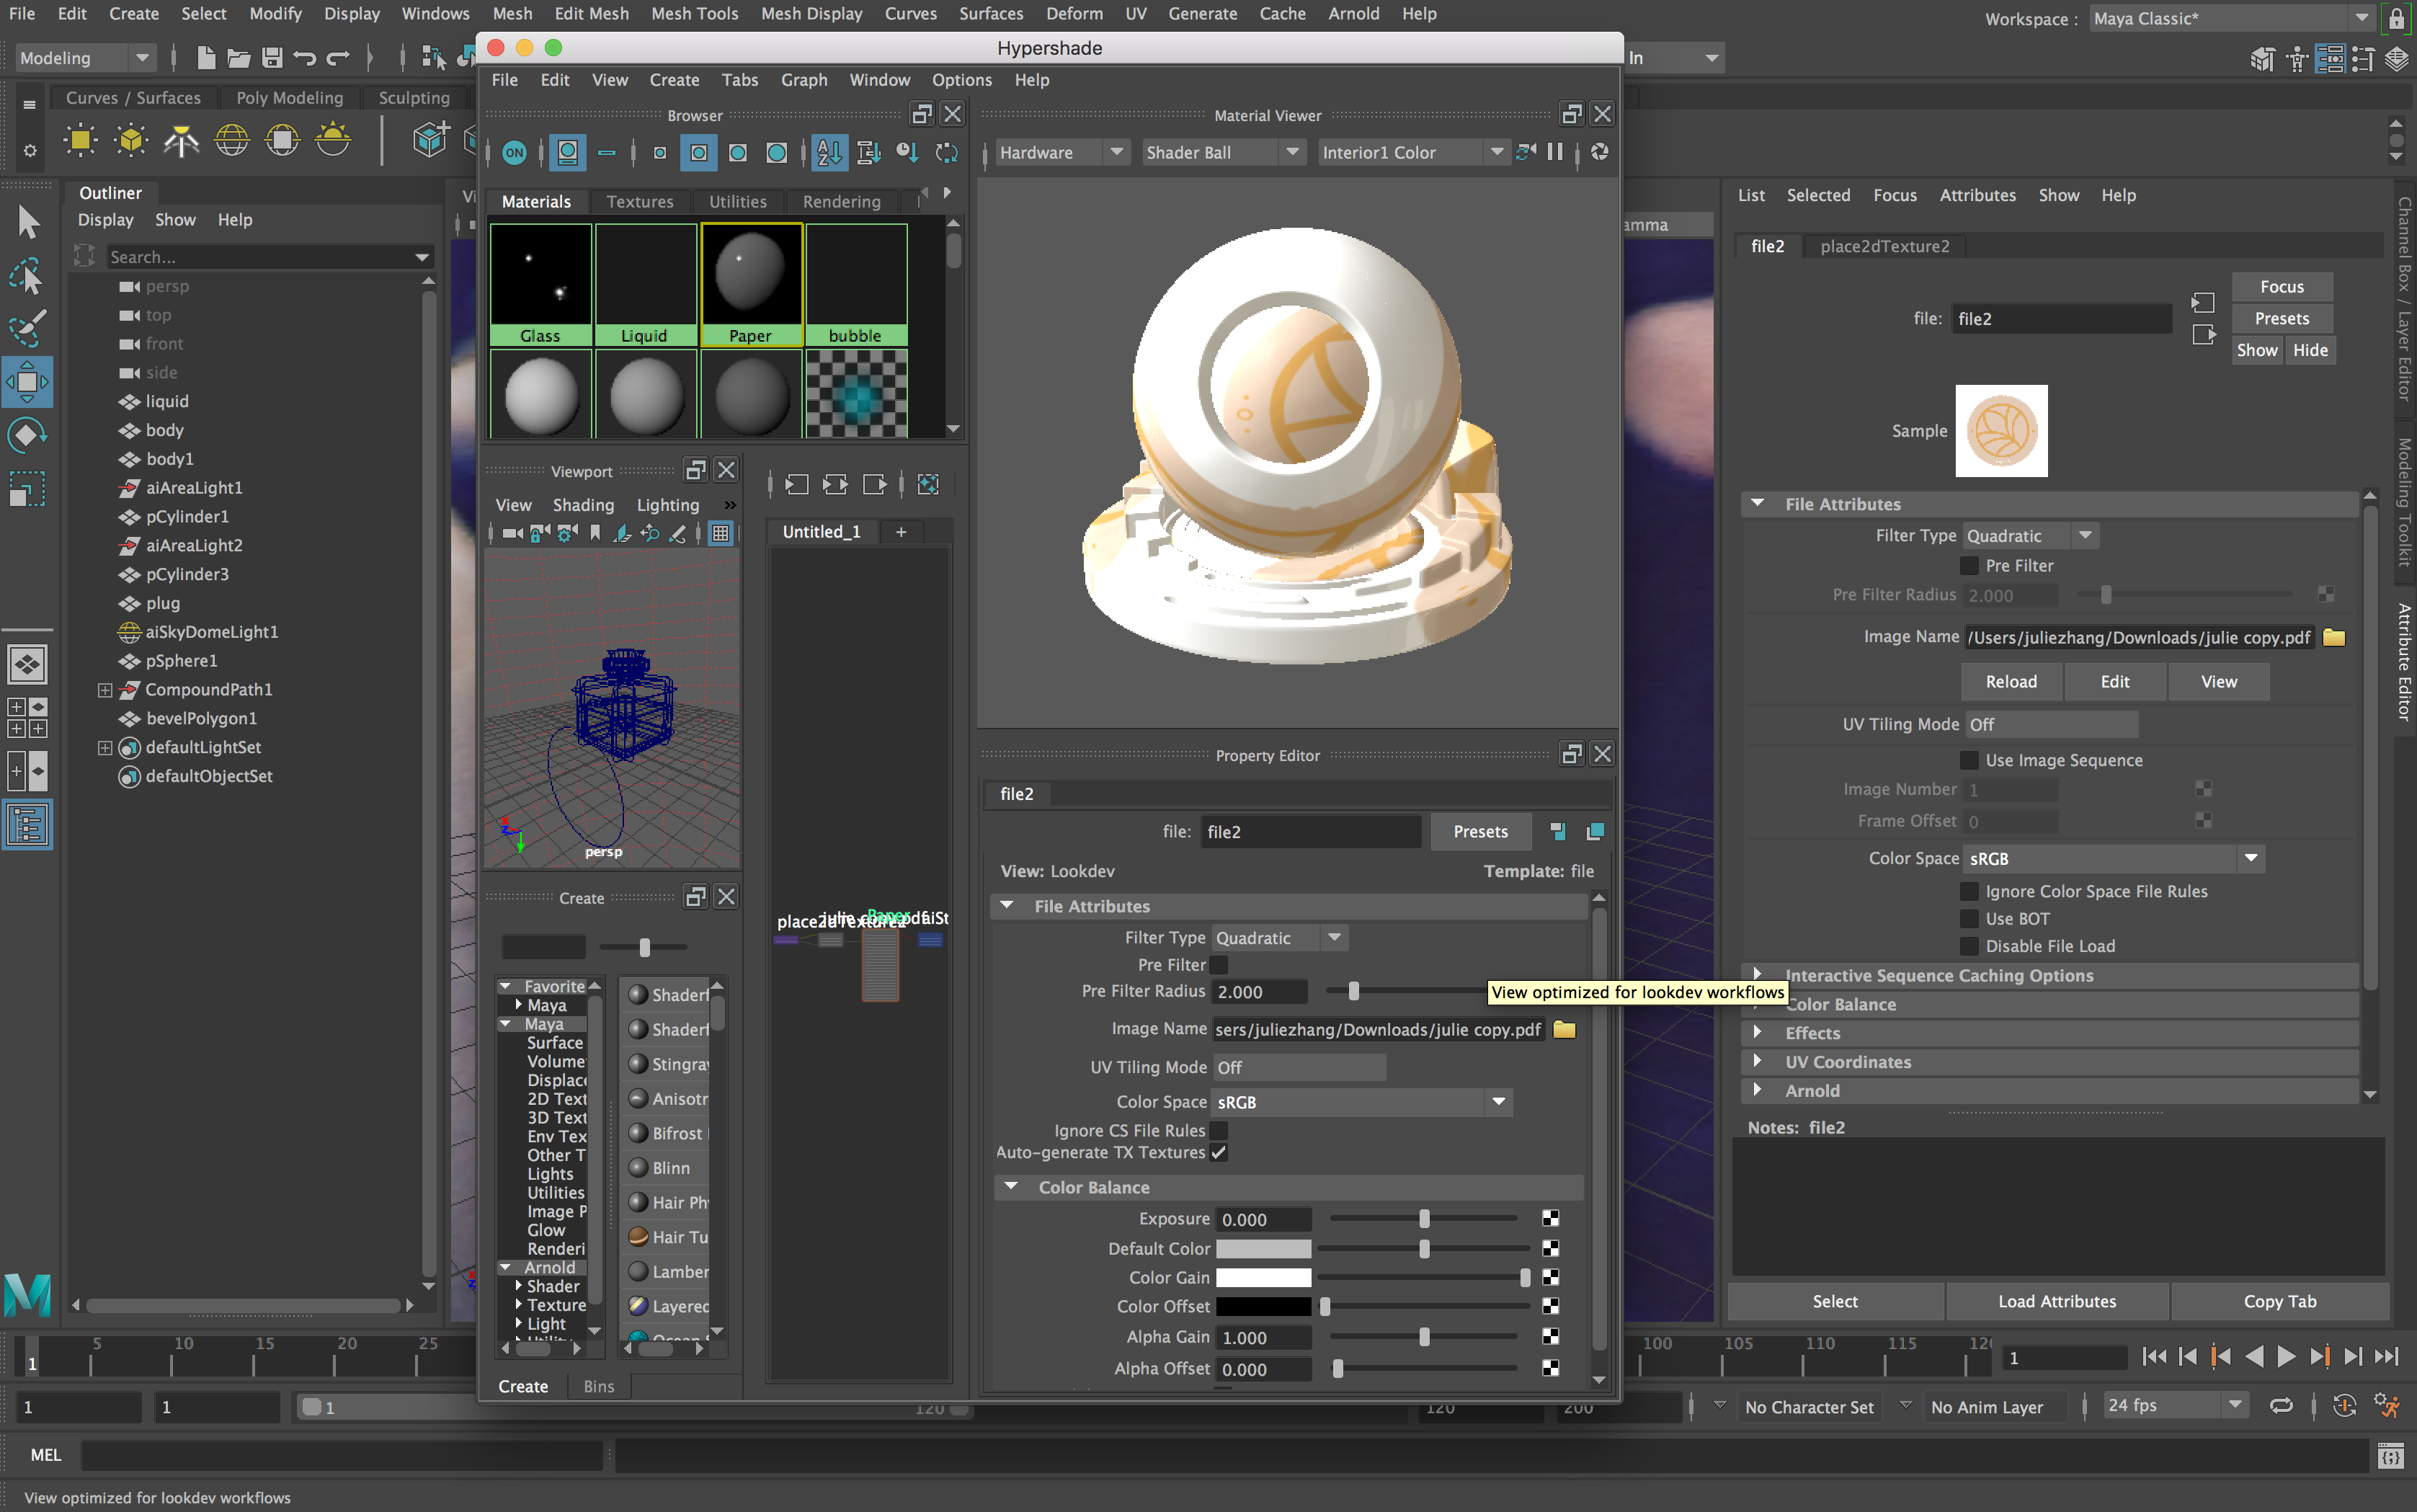
Task: Click the large swatch size icon in browser toolbar
Action: pos(777,152)
